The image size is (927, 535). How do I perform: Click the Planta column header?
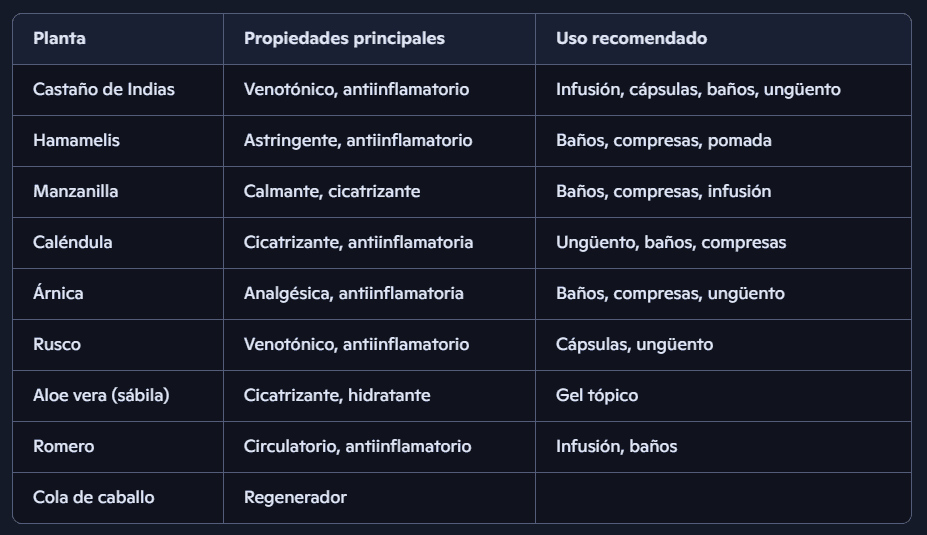point(59,38)
